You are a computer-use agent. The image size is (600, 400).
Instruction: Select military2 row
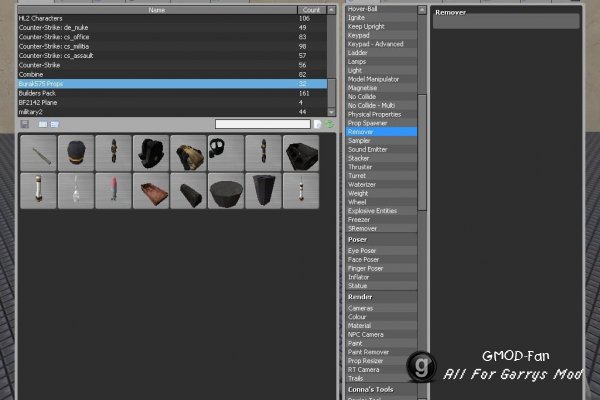pyautogui.click(x=172, y=112)
